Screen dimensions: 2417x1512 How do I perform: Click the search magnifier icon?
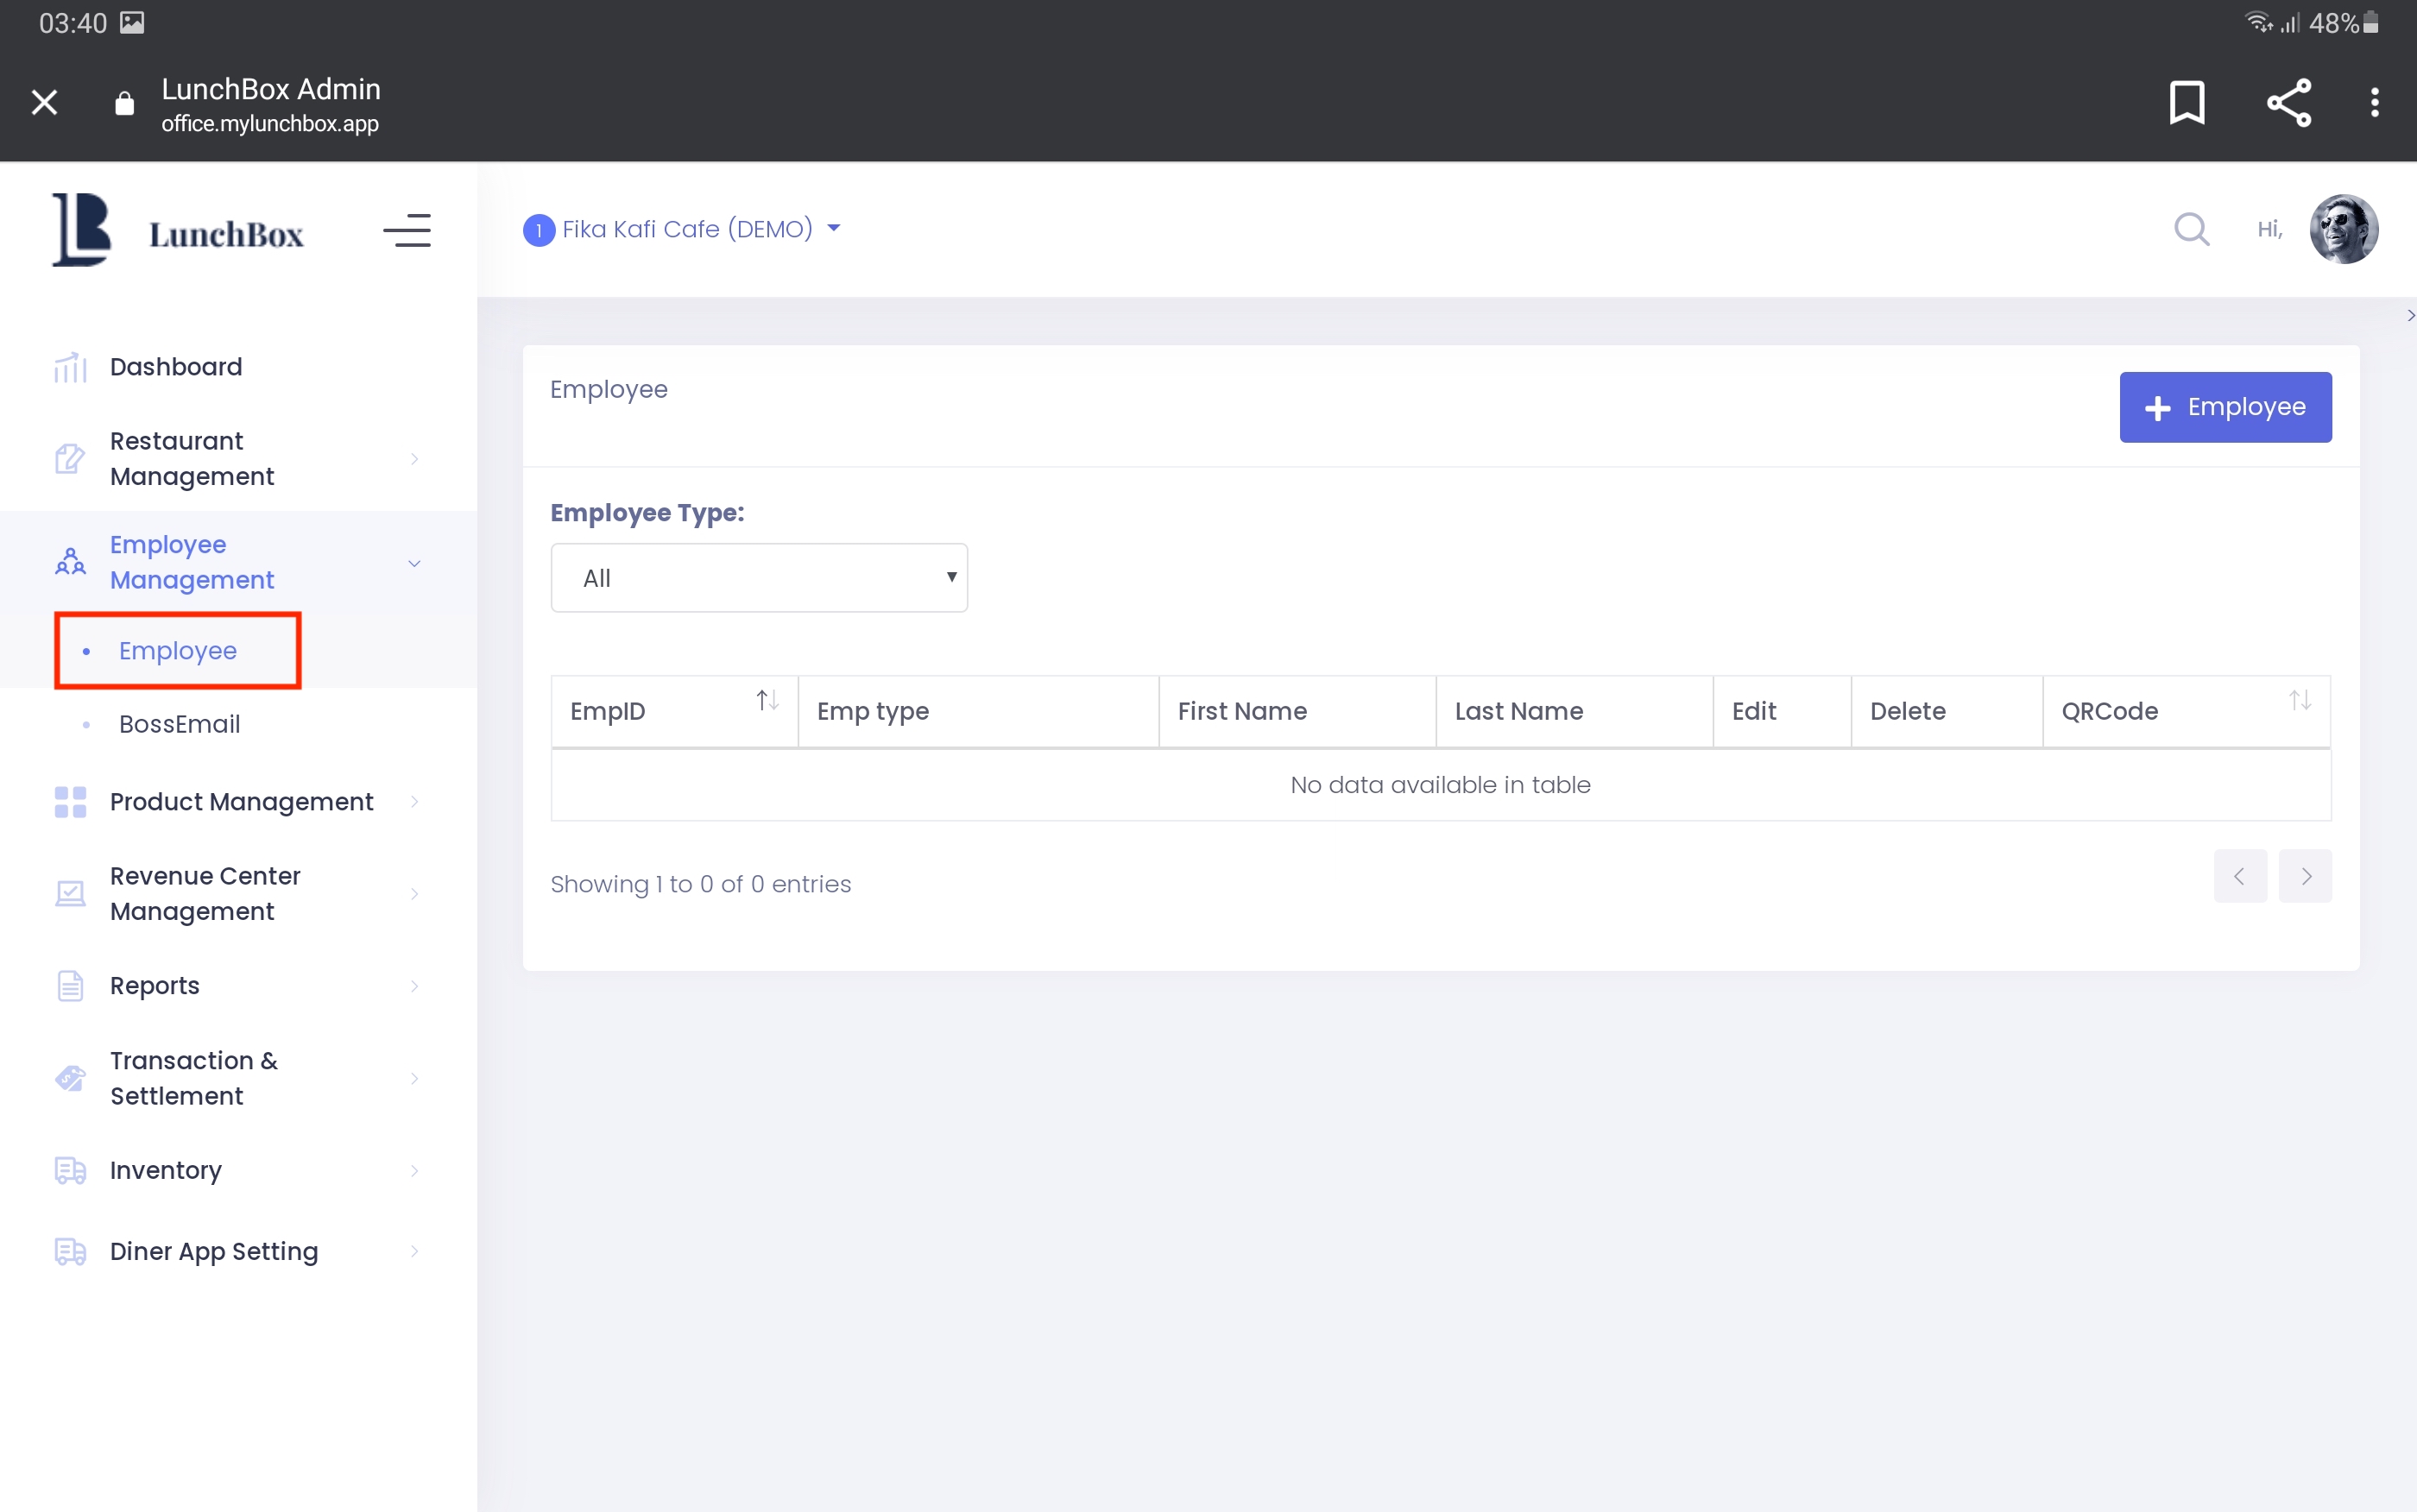tap(2191, 229)
